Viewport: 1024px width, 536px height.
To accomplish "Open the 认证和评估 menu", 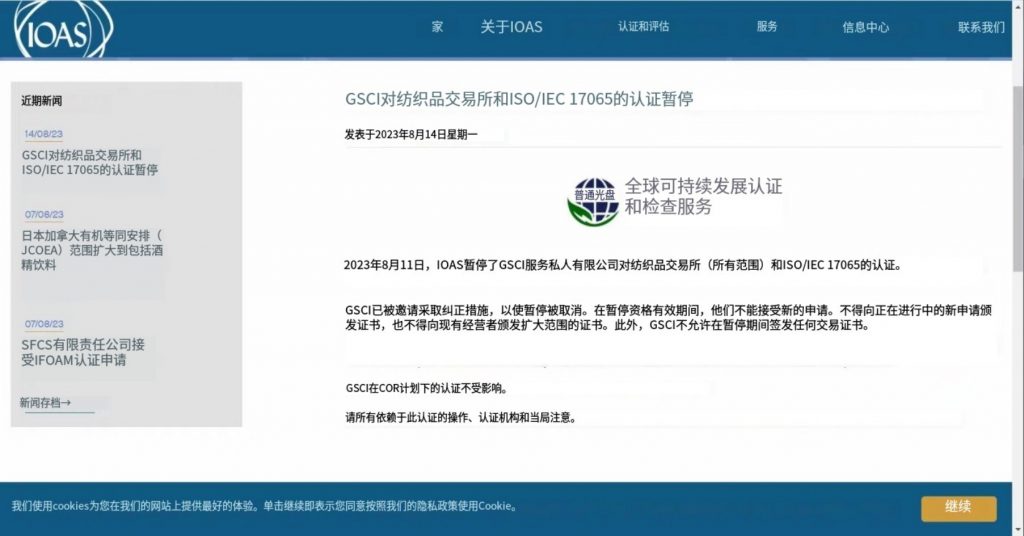I will [x=644, y=27].
